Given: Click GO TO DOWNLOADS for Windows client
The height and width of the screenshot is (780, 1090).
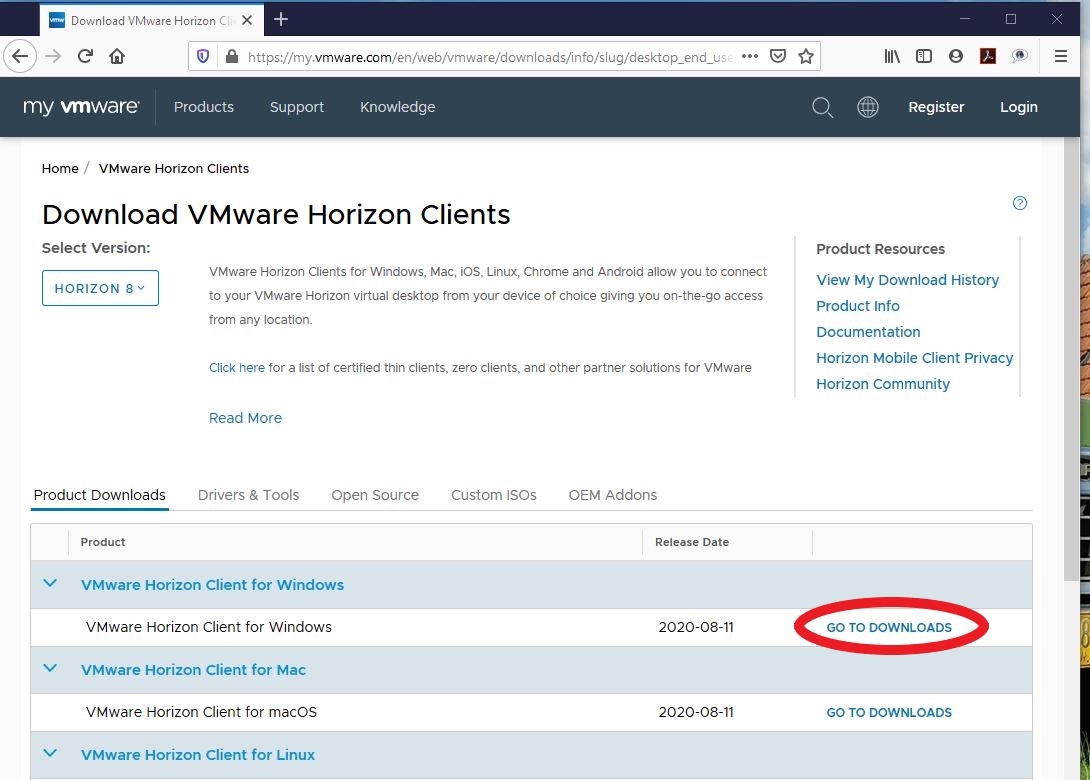Looking at the screenshot, I should (x=889, y=628).
